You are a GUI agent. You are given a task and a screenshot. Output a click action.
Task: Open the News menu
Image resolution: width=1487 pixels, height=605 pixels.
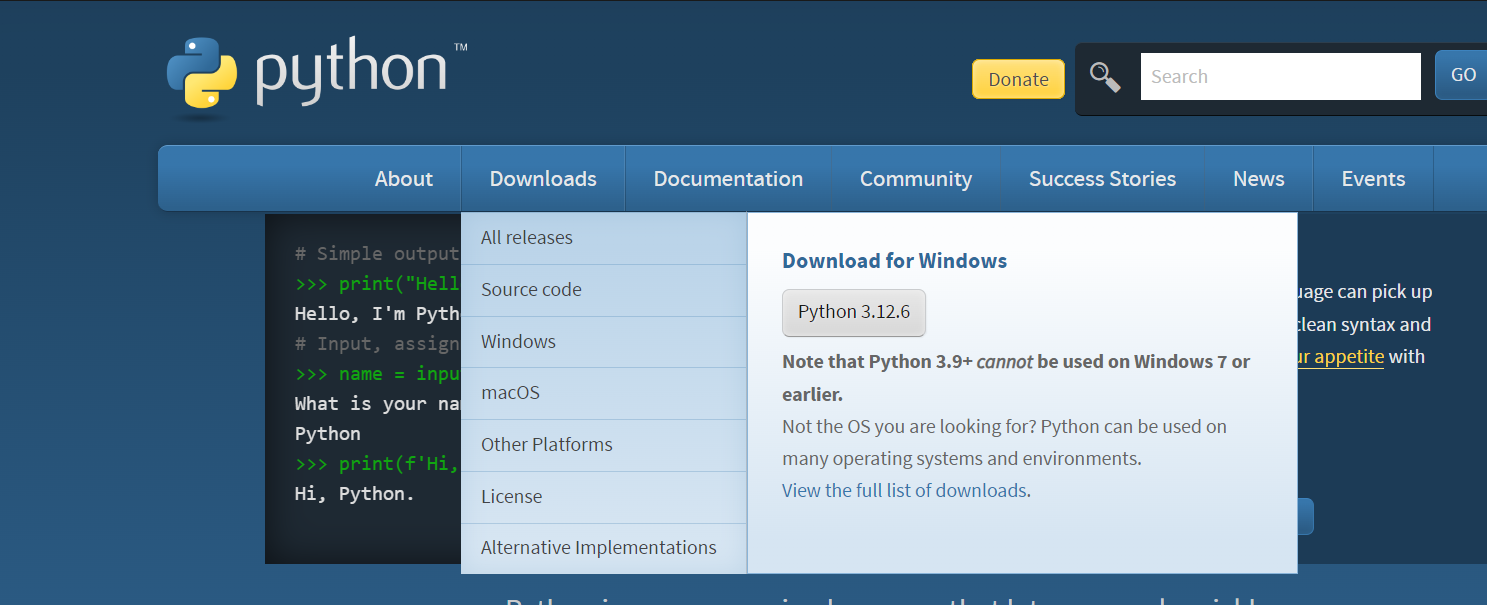click(x=1258, y=179)
